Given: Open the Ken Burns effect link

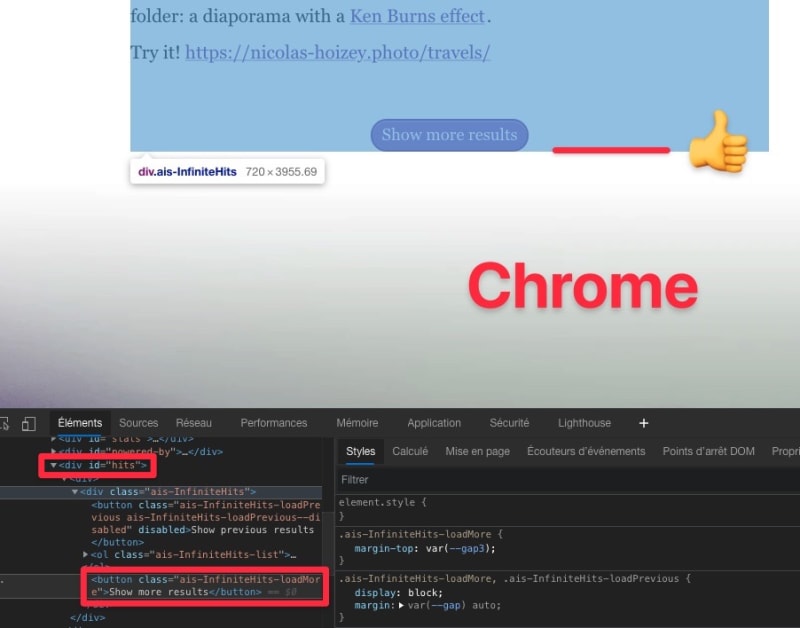Looking at the screenshot, I should 417,16.
